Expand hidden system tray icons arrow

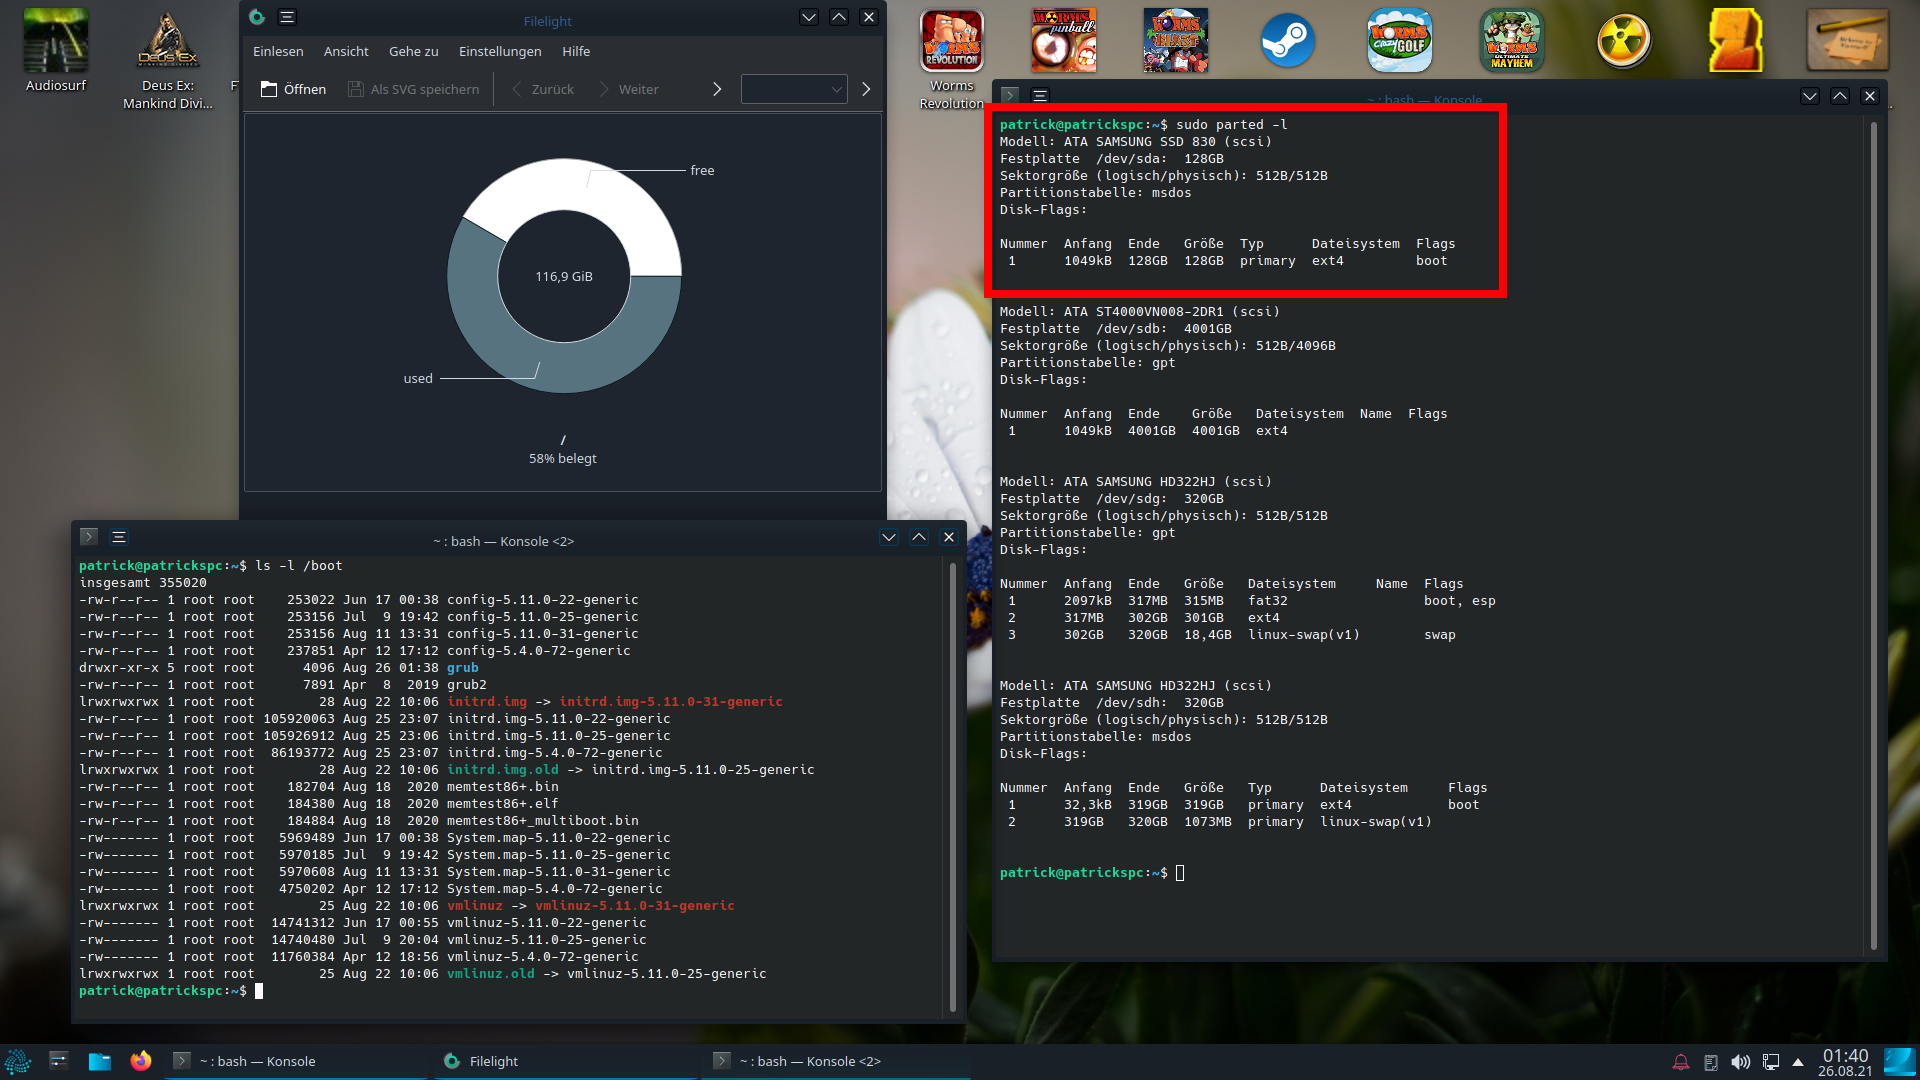coord(1798,1062)
